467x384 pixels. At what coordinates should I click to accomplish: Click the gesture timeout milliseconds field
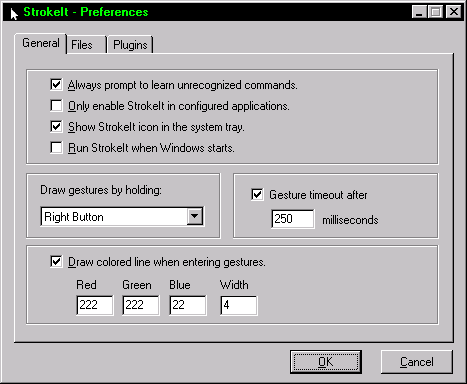click(292, 219)
